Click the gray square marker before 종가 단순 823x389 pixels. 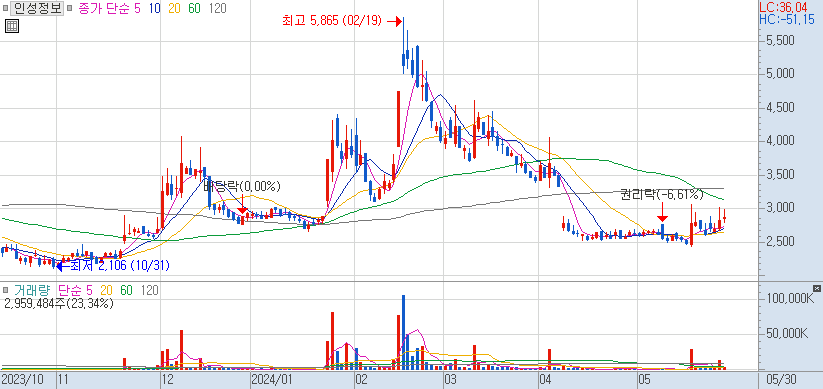(70, 8)
